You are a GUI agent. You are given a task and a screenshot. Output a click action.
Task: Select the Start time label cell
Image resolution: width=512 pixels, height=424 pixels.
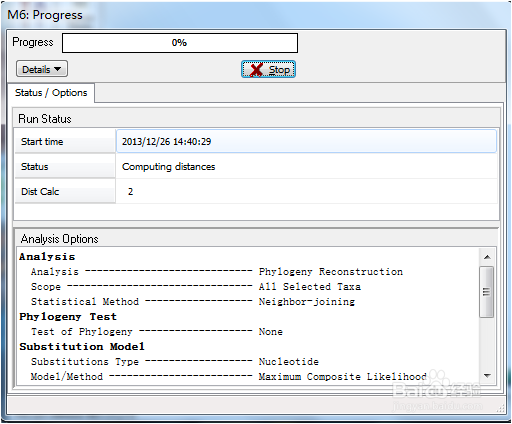coord(65,141)
